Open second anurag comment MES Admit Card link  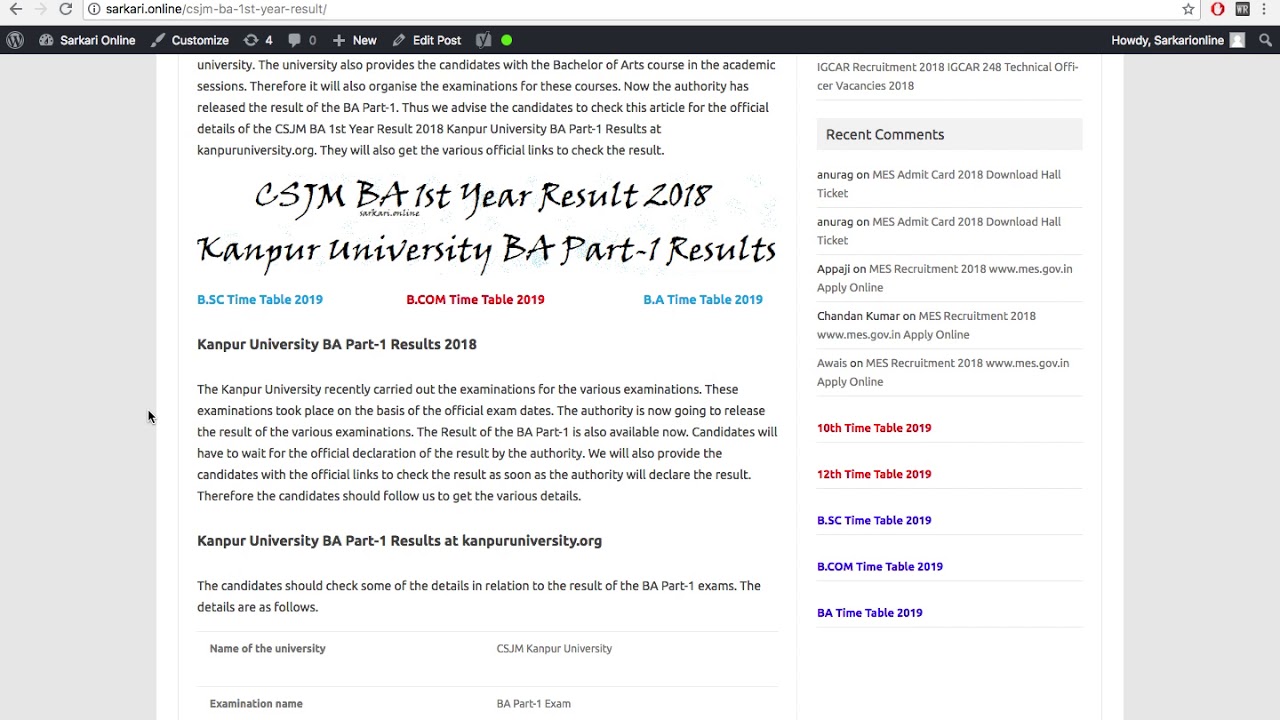pos(939,230)
